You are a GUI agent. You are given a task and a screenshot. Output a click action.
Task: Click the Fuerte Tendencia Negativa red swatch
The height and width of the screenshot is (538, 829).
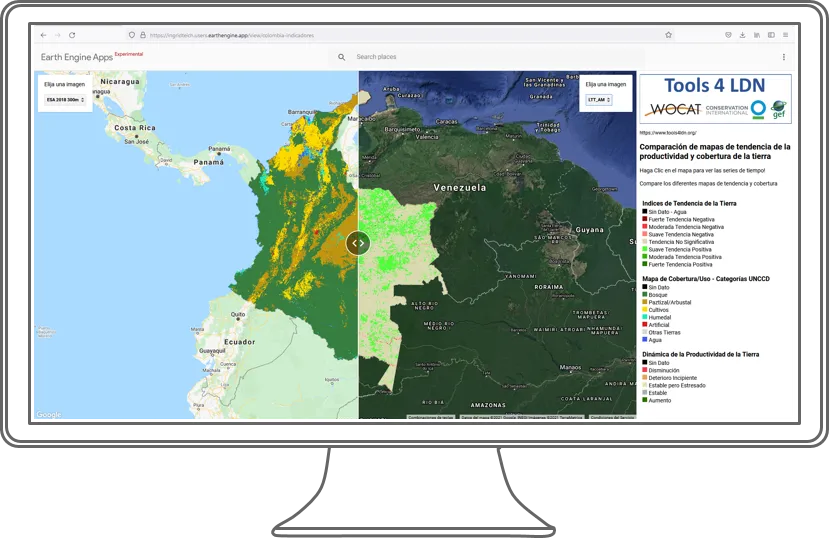[x=645, y=219]
